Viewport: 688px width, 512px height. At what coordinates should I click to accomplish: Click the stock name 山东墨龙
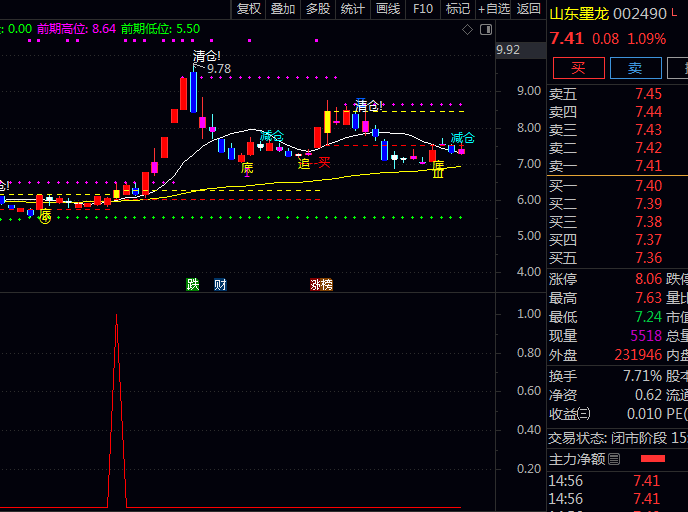pyautogui.click(x=579, y=14)
